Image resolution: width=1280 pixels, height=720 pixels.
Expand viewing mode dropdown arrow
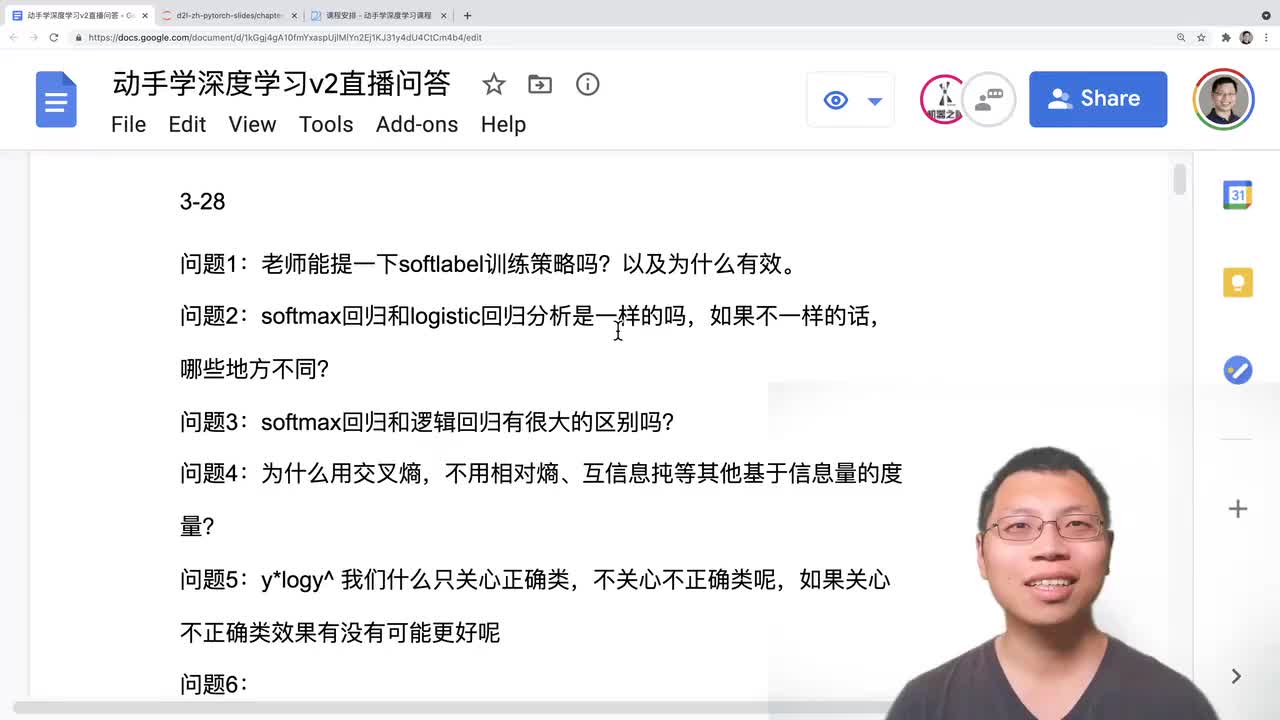(x=875, y=101)
